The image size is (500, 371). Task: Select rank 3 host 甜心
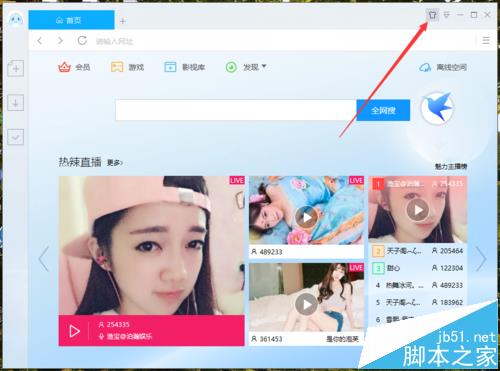click(x=418, y=268)
